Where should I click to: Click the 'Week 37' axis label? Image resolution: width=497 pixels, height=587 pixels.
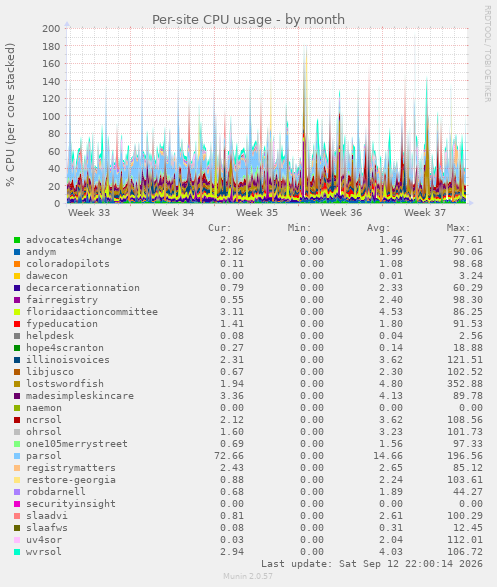coord(425,213)
